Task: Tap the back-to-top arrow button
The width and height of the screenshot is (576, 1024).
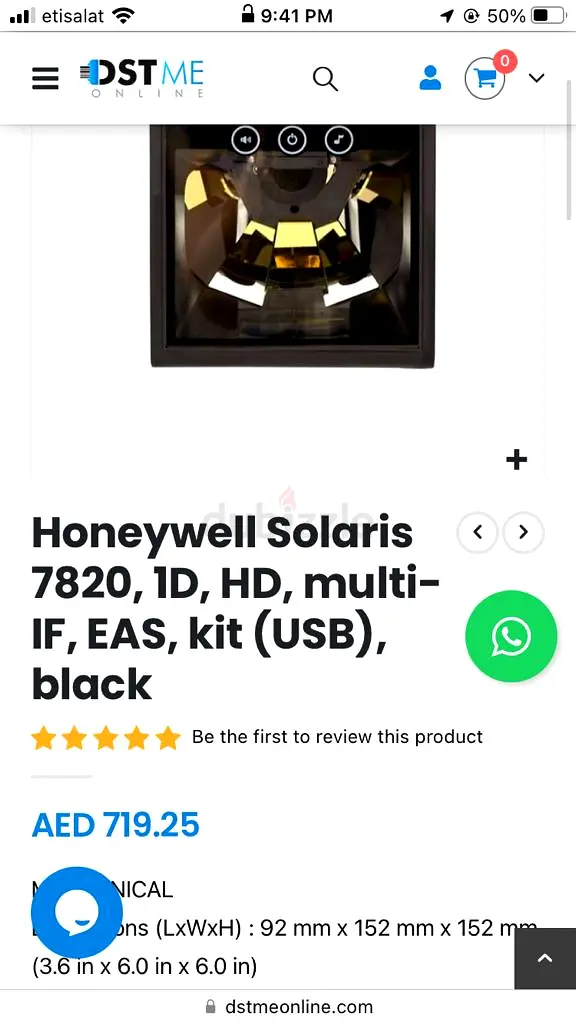Action: tap(545, 958)
